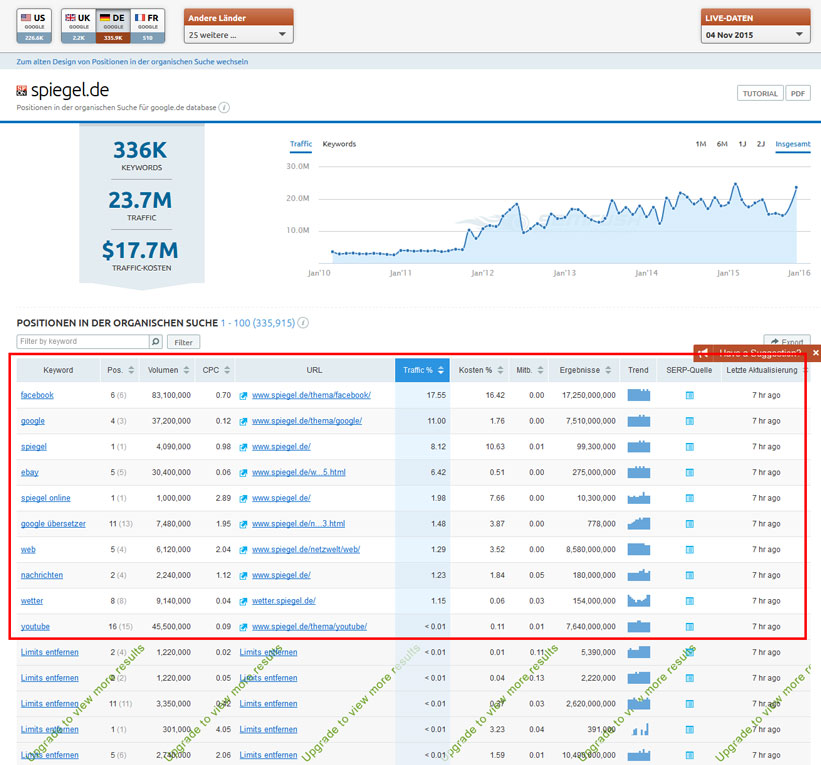This screenshot has height=765, width=821.
Task: View SERP source icon for youtube row
Action: tap(690, 626)
